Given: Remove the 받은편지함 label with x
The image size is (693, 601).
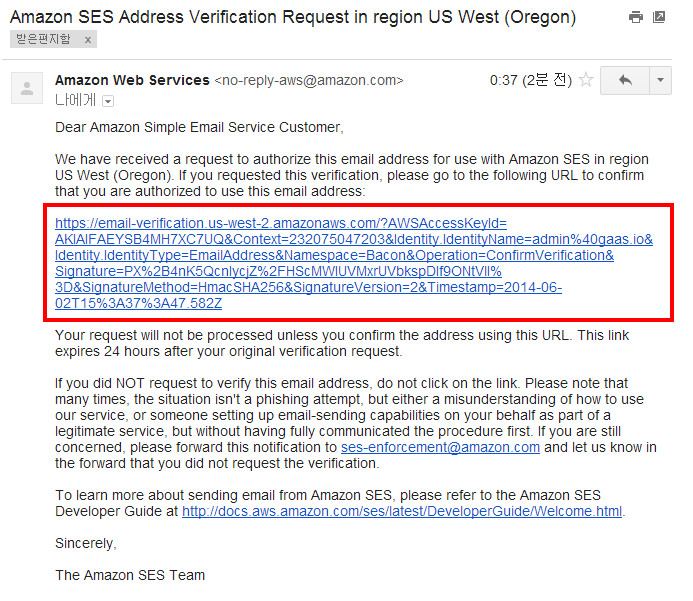Looking at the screenshot, I should 88,39.
